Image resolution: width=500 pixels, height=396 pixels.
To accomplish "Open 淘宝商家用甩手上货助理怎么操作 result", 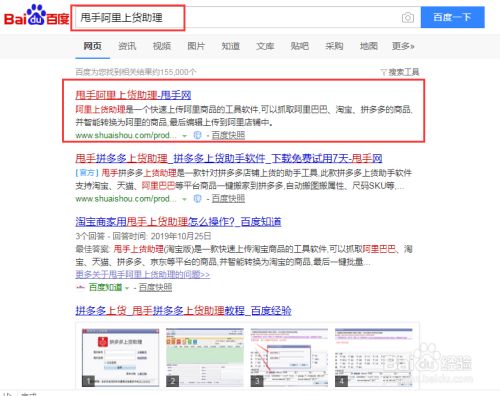I will (x=178, y=222).
